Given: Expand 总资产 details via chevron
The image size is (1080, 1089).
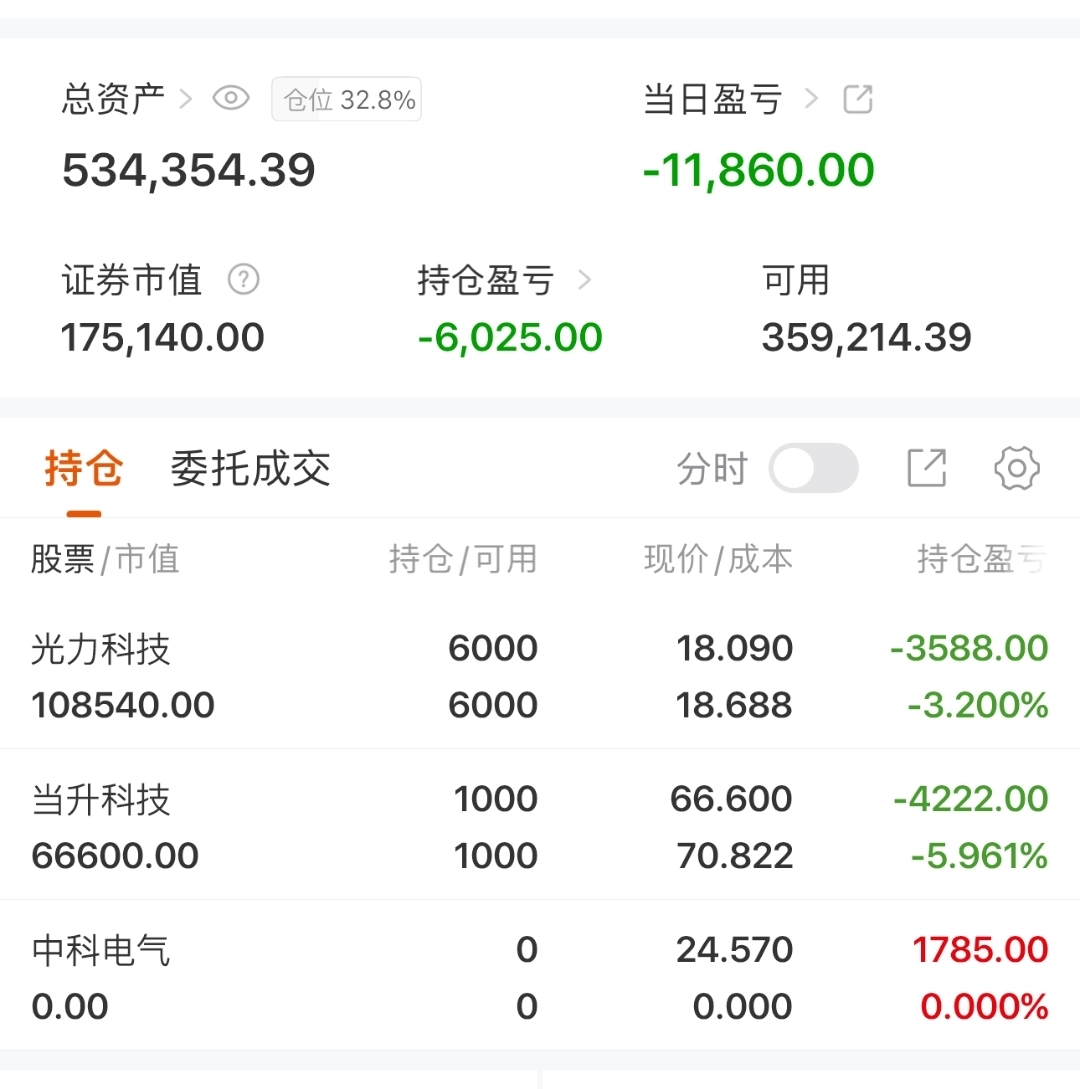Looking at the screenshot, I should 186,99.
